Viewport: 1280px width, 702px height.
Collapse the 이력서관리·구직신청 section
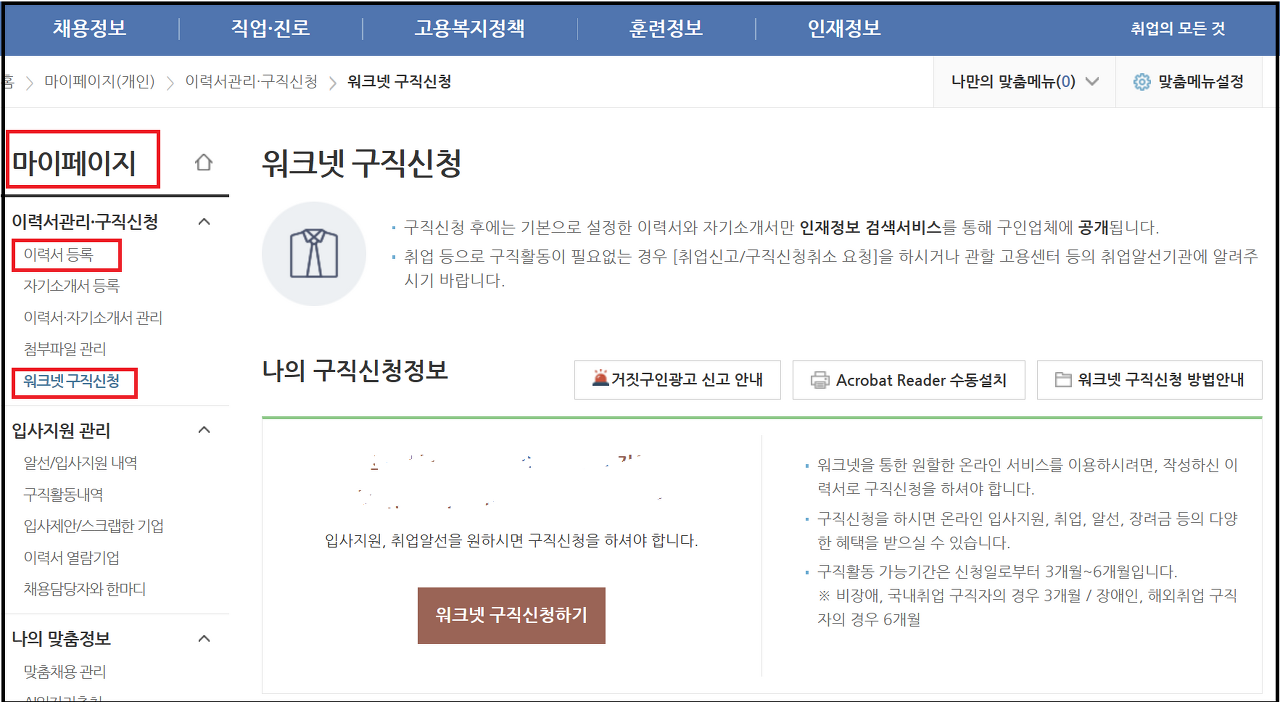[x=204, y=222]
